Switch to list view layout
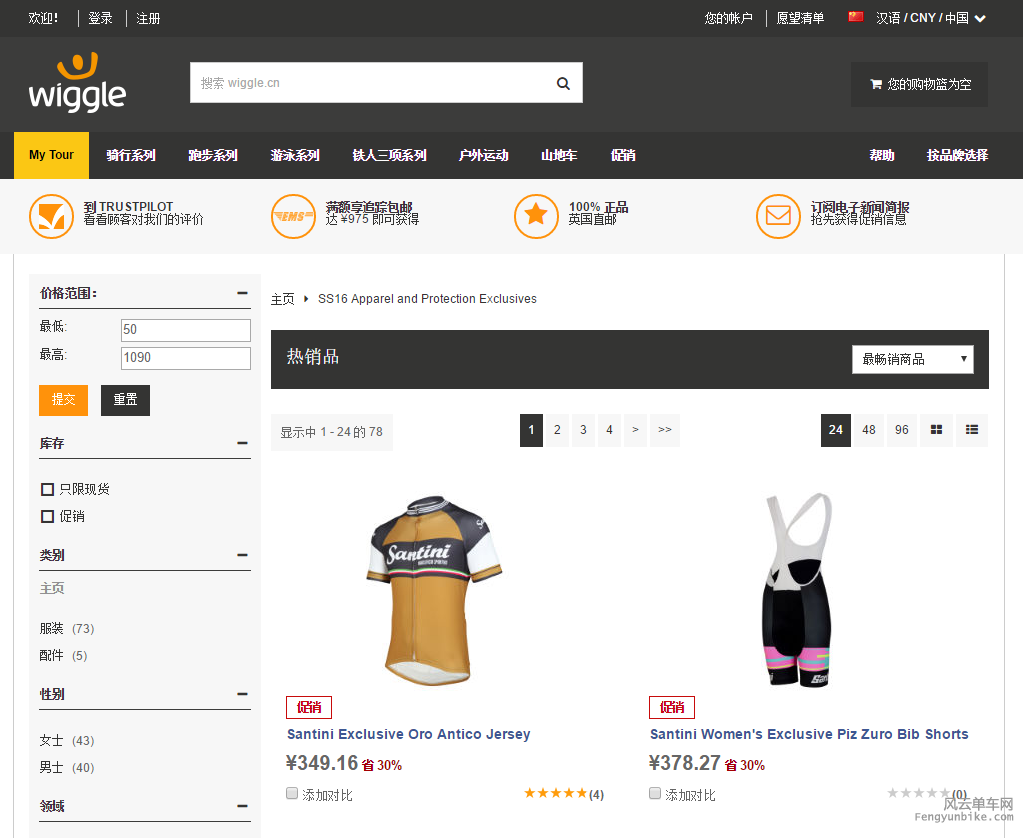 (x=972, y=430)
